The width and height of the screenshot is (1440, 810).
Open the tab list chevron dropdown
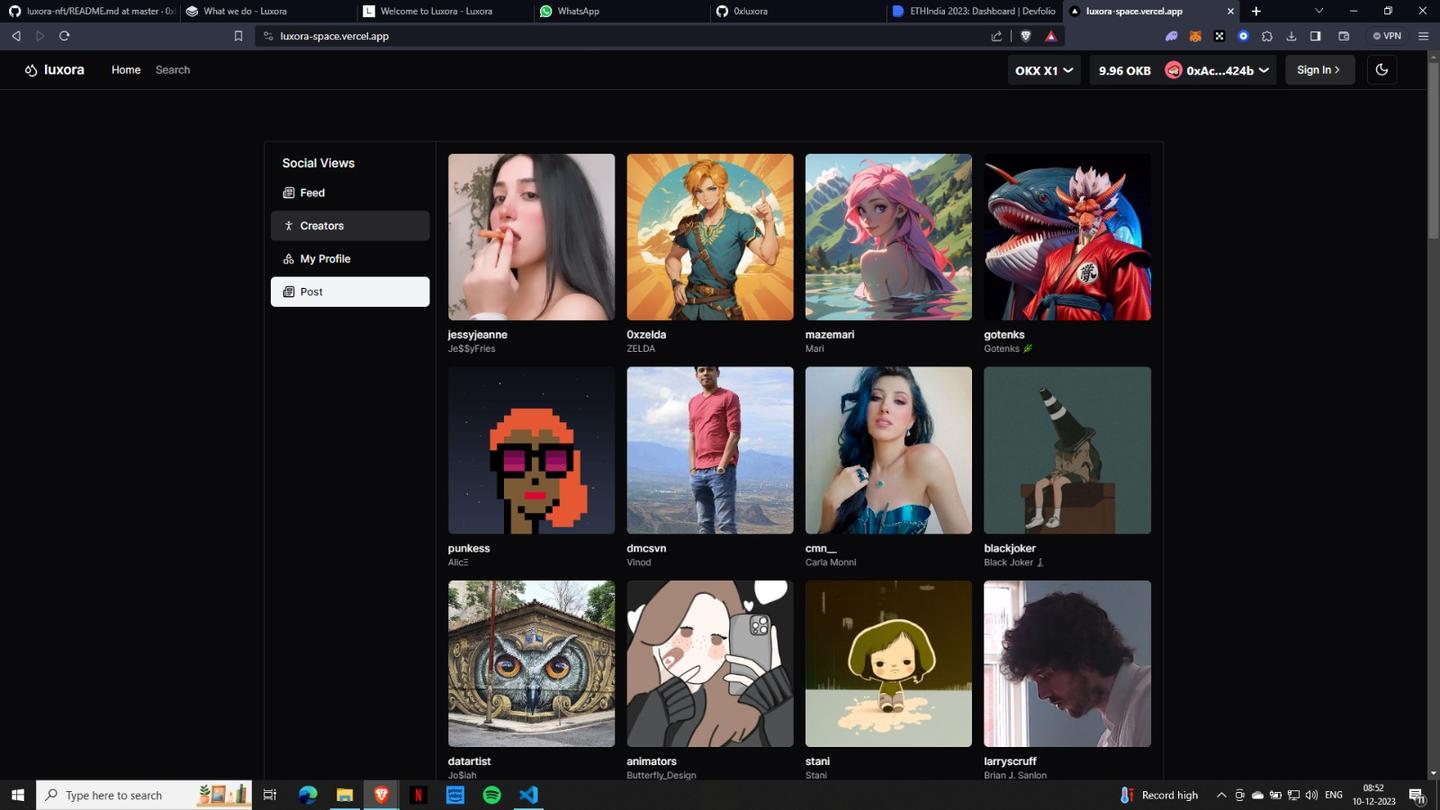point(1318,11)
